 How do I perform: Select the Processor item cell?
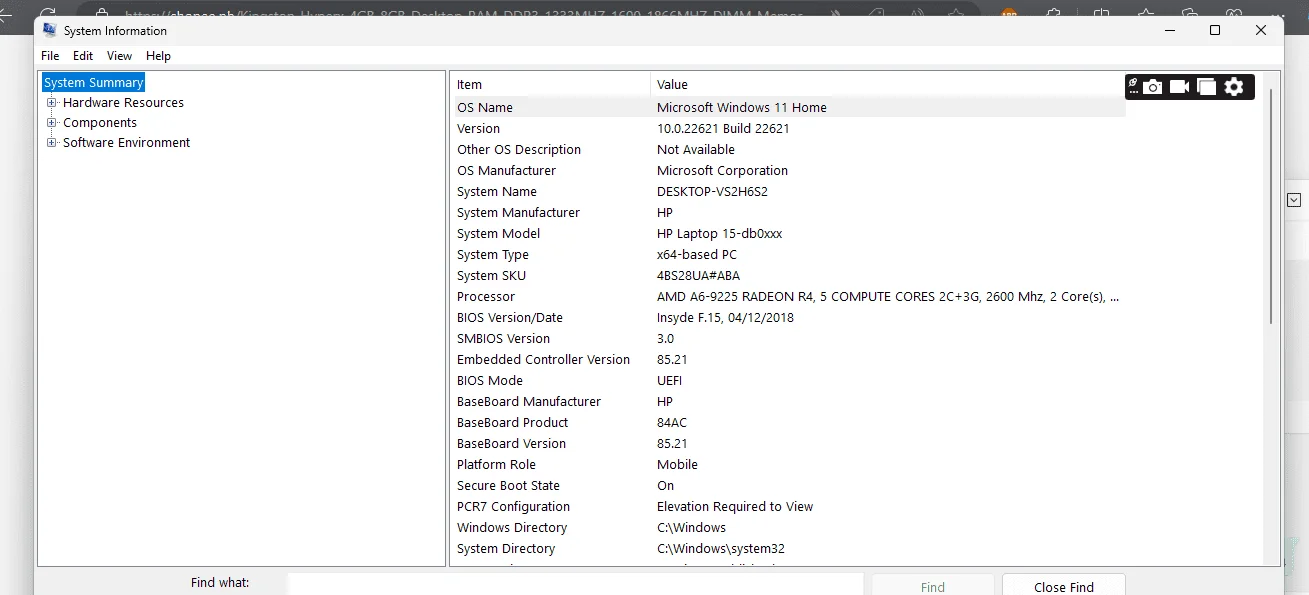pos(486,296)
